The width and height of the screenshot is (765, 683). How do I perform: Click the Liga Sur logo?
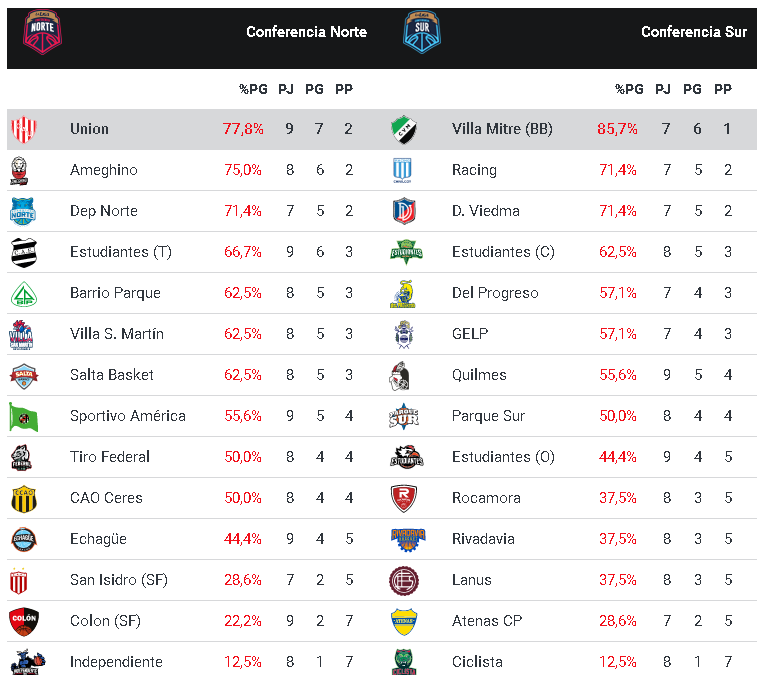coord(422,31)
